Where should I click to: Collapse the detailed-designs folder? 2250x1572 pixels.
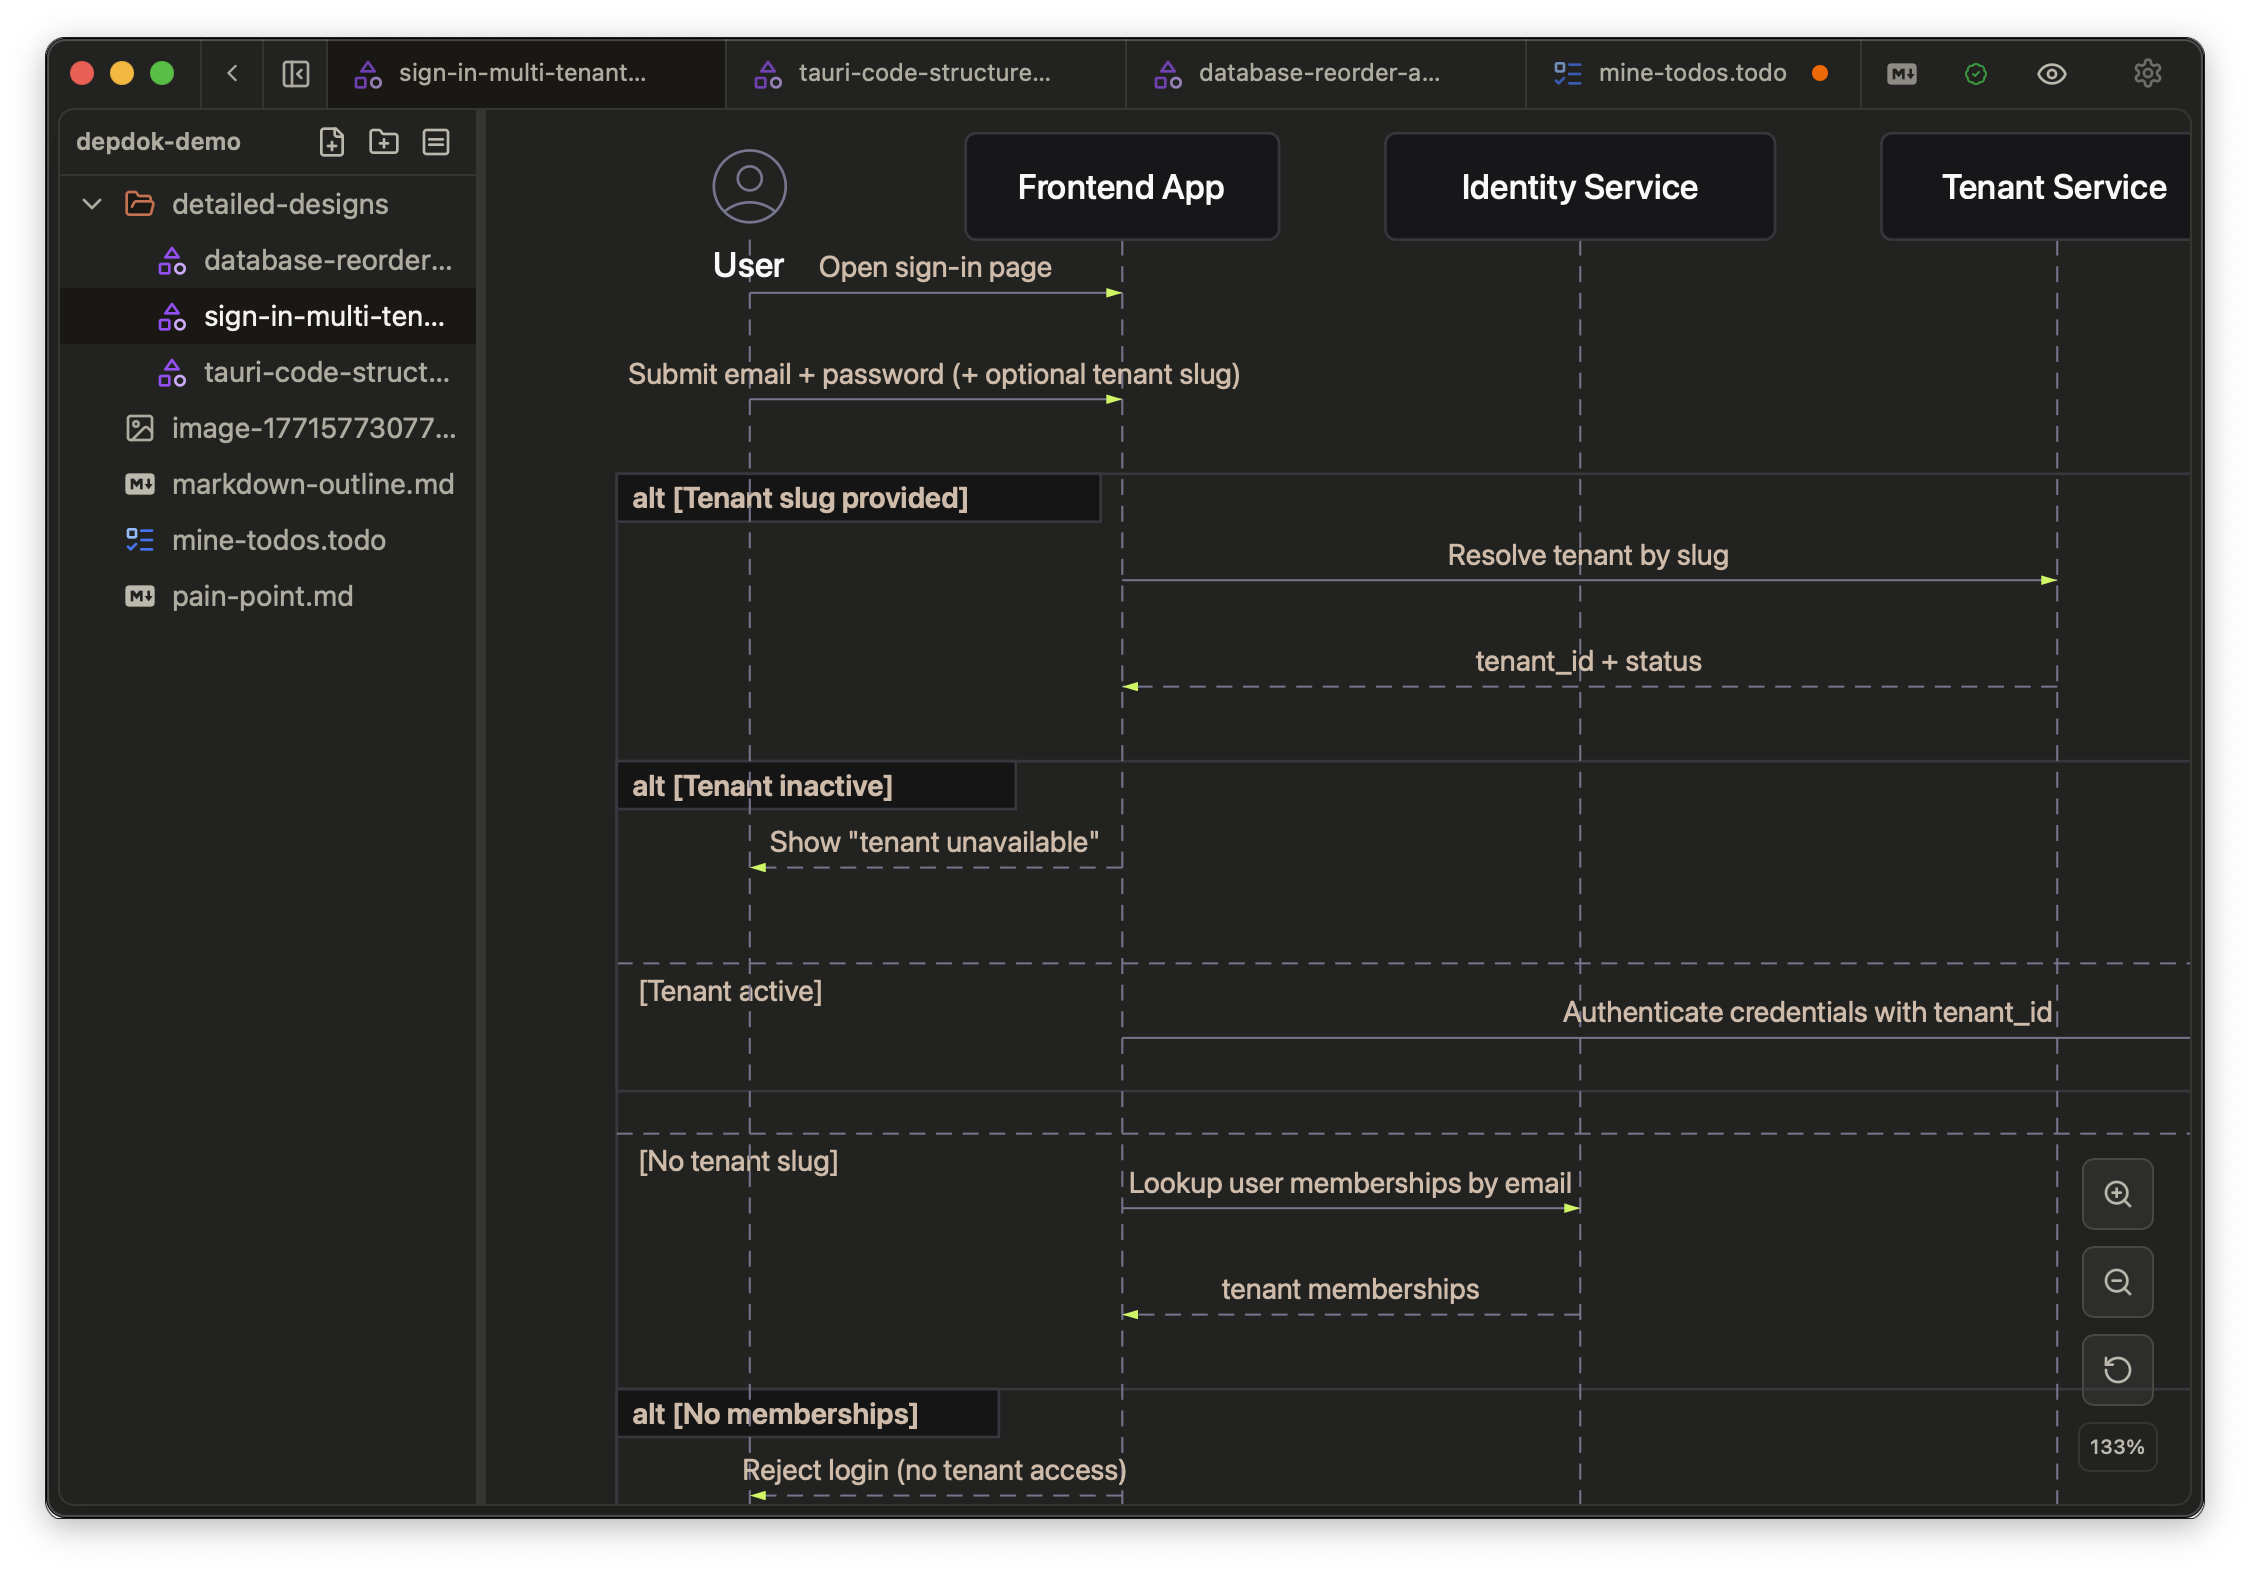click(92, 204)
